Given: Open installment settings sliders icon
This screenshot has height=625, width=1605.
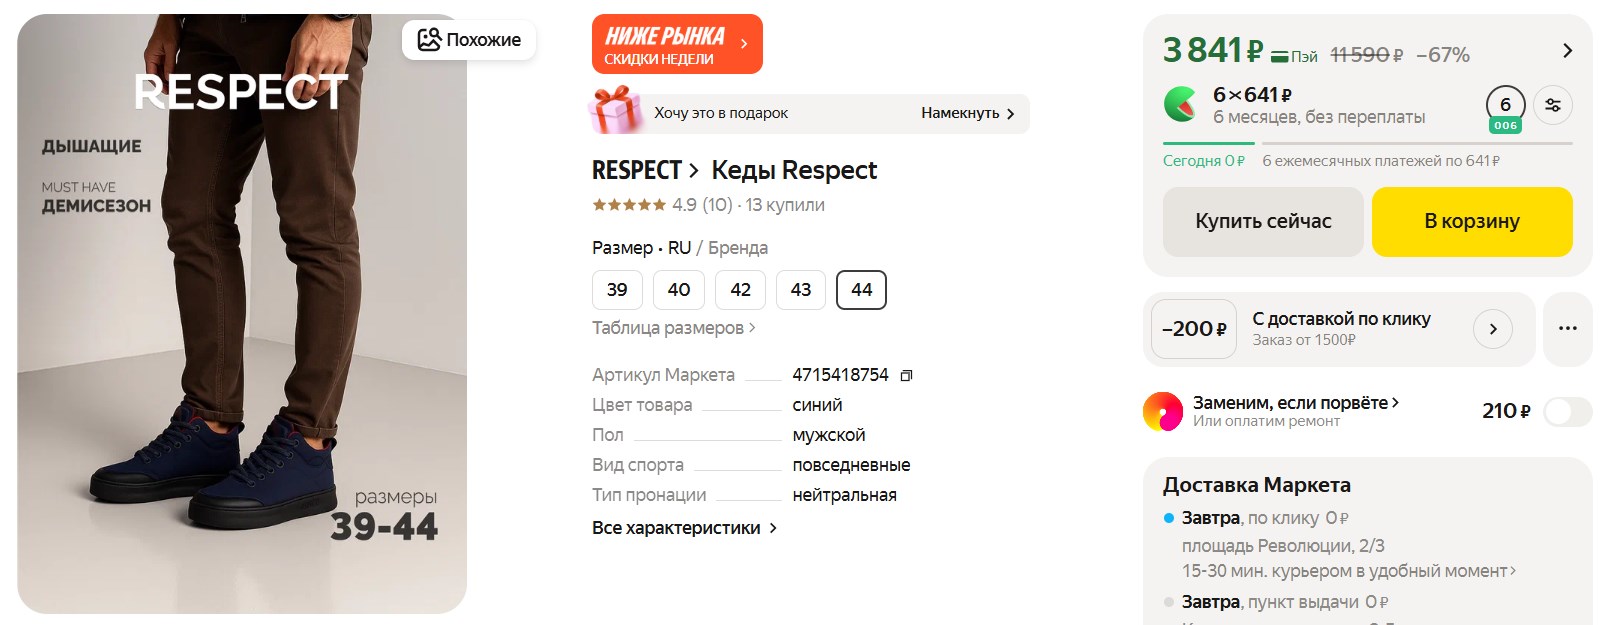Looking at the screenshot, I should [x=1552, y=105].
